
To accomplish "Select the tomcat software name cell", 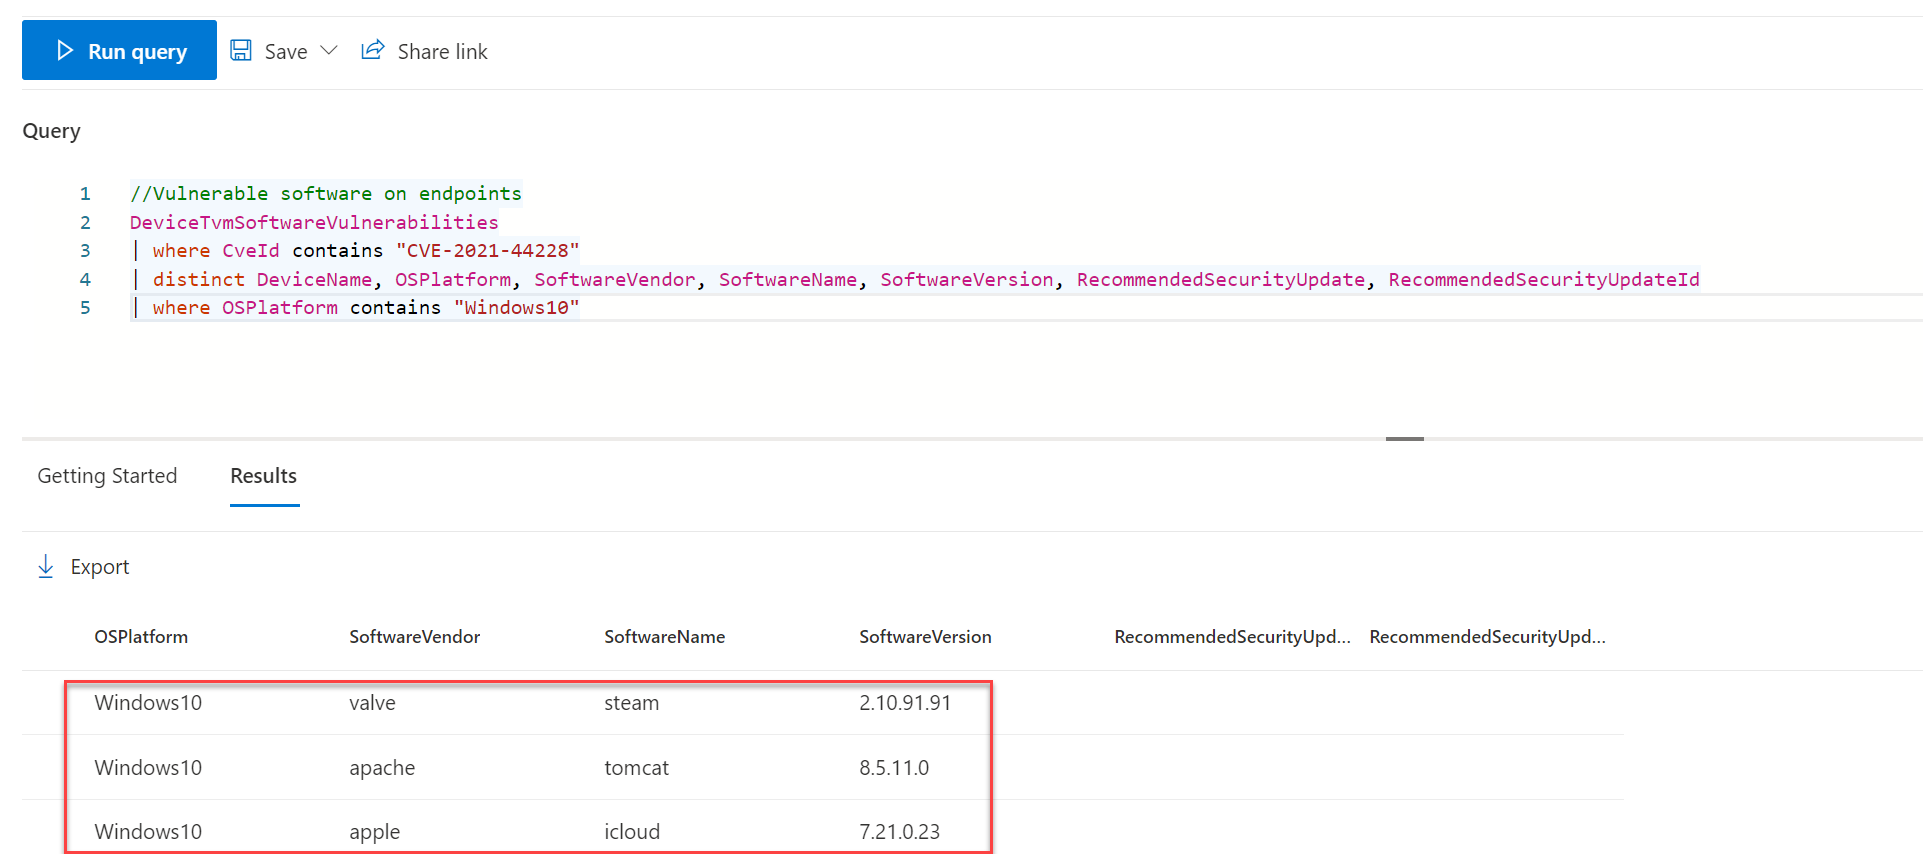I will (636, 768).
